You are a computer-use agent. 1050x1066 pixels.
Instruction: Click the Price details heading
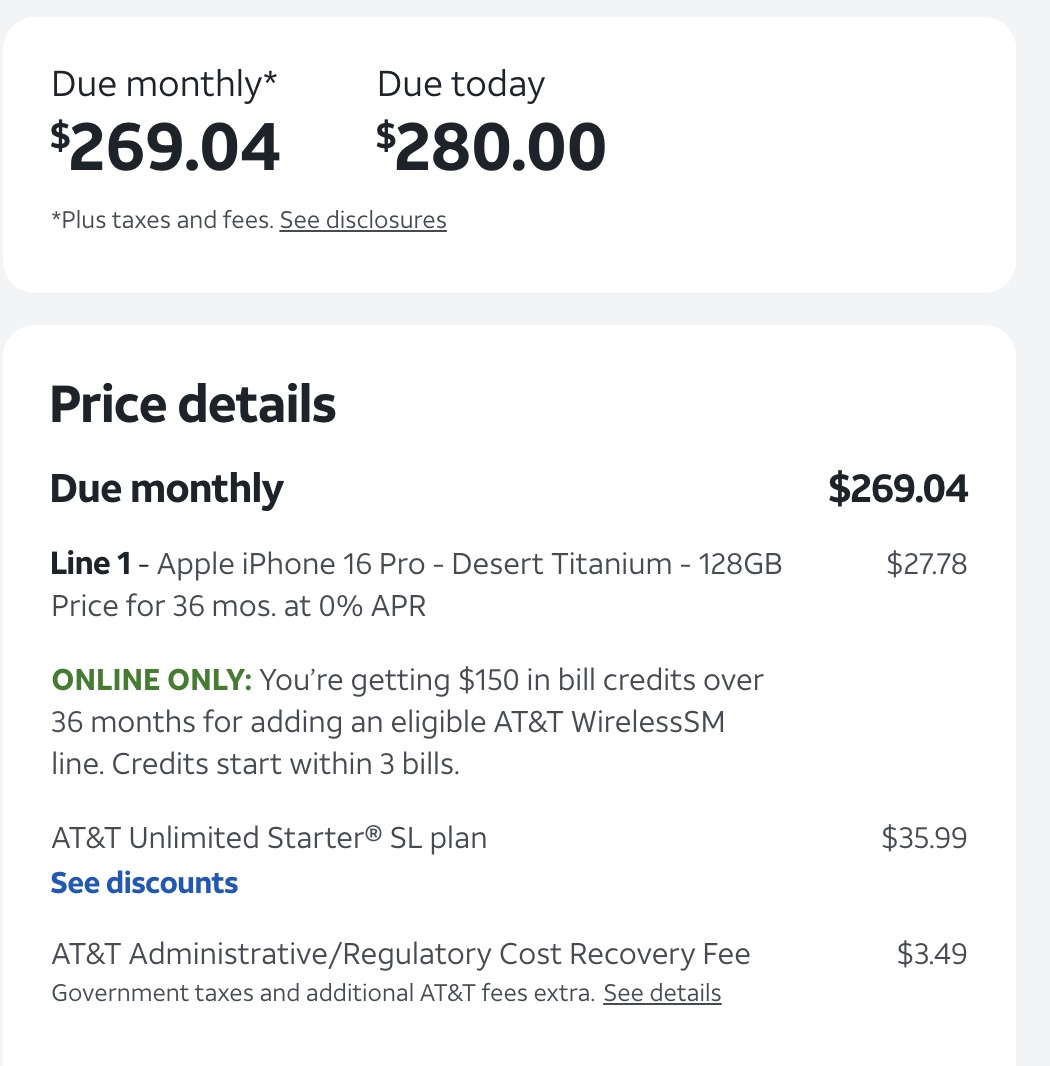pos(193,404)
